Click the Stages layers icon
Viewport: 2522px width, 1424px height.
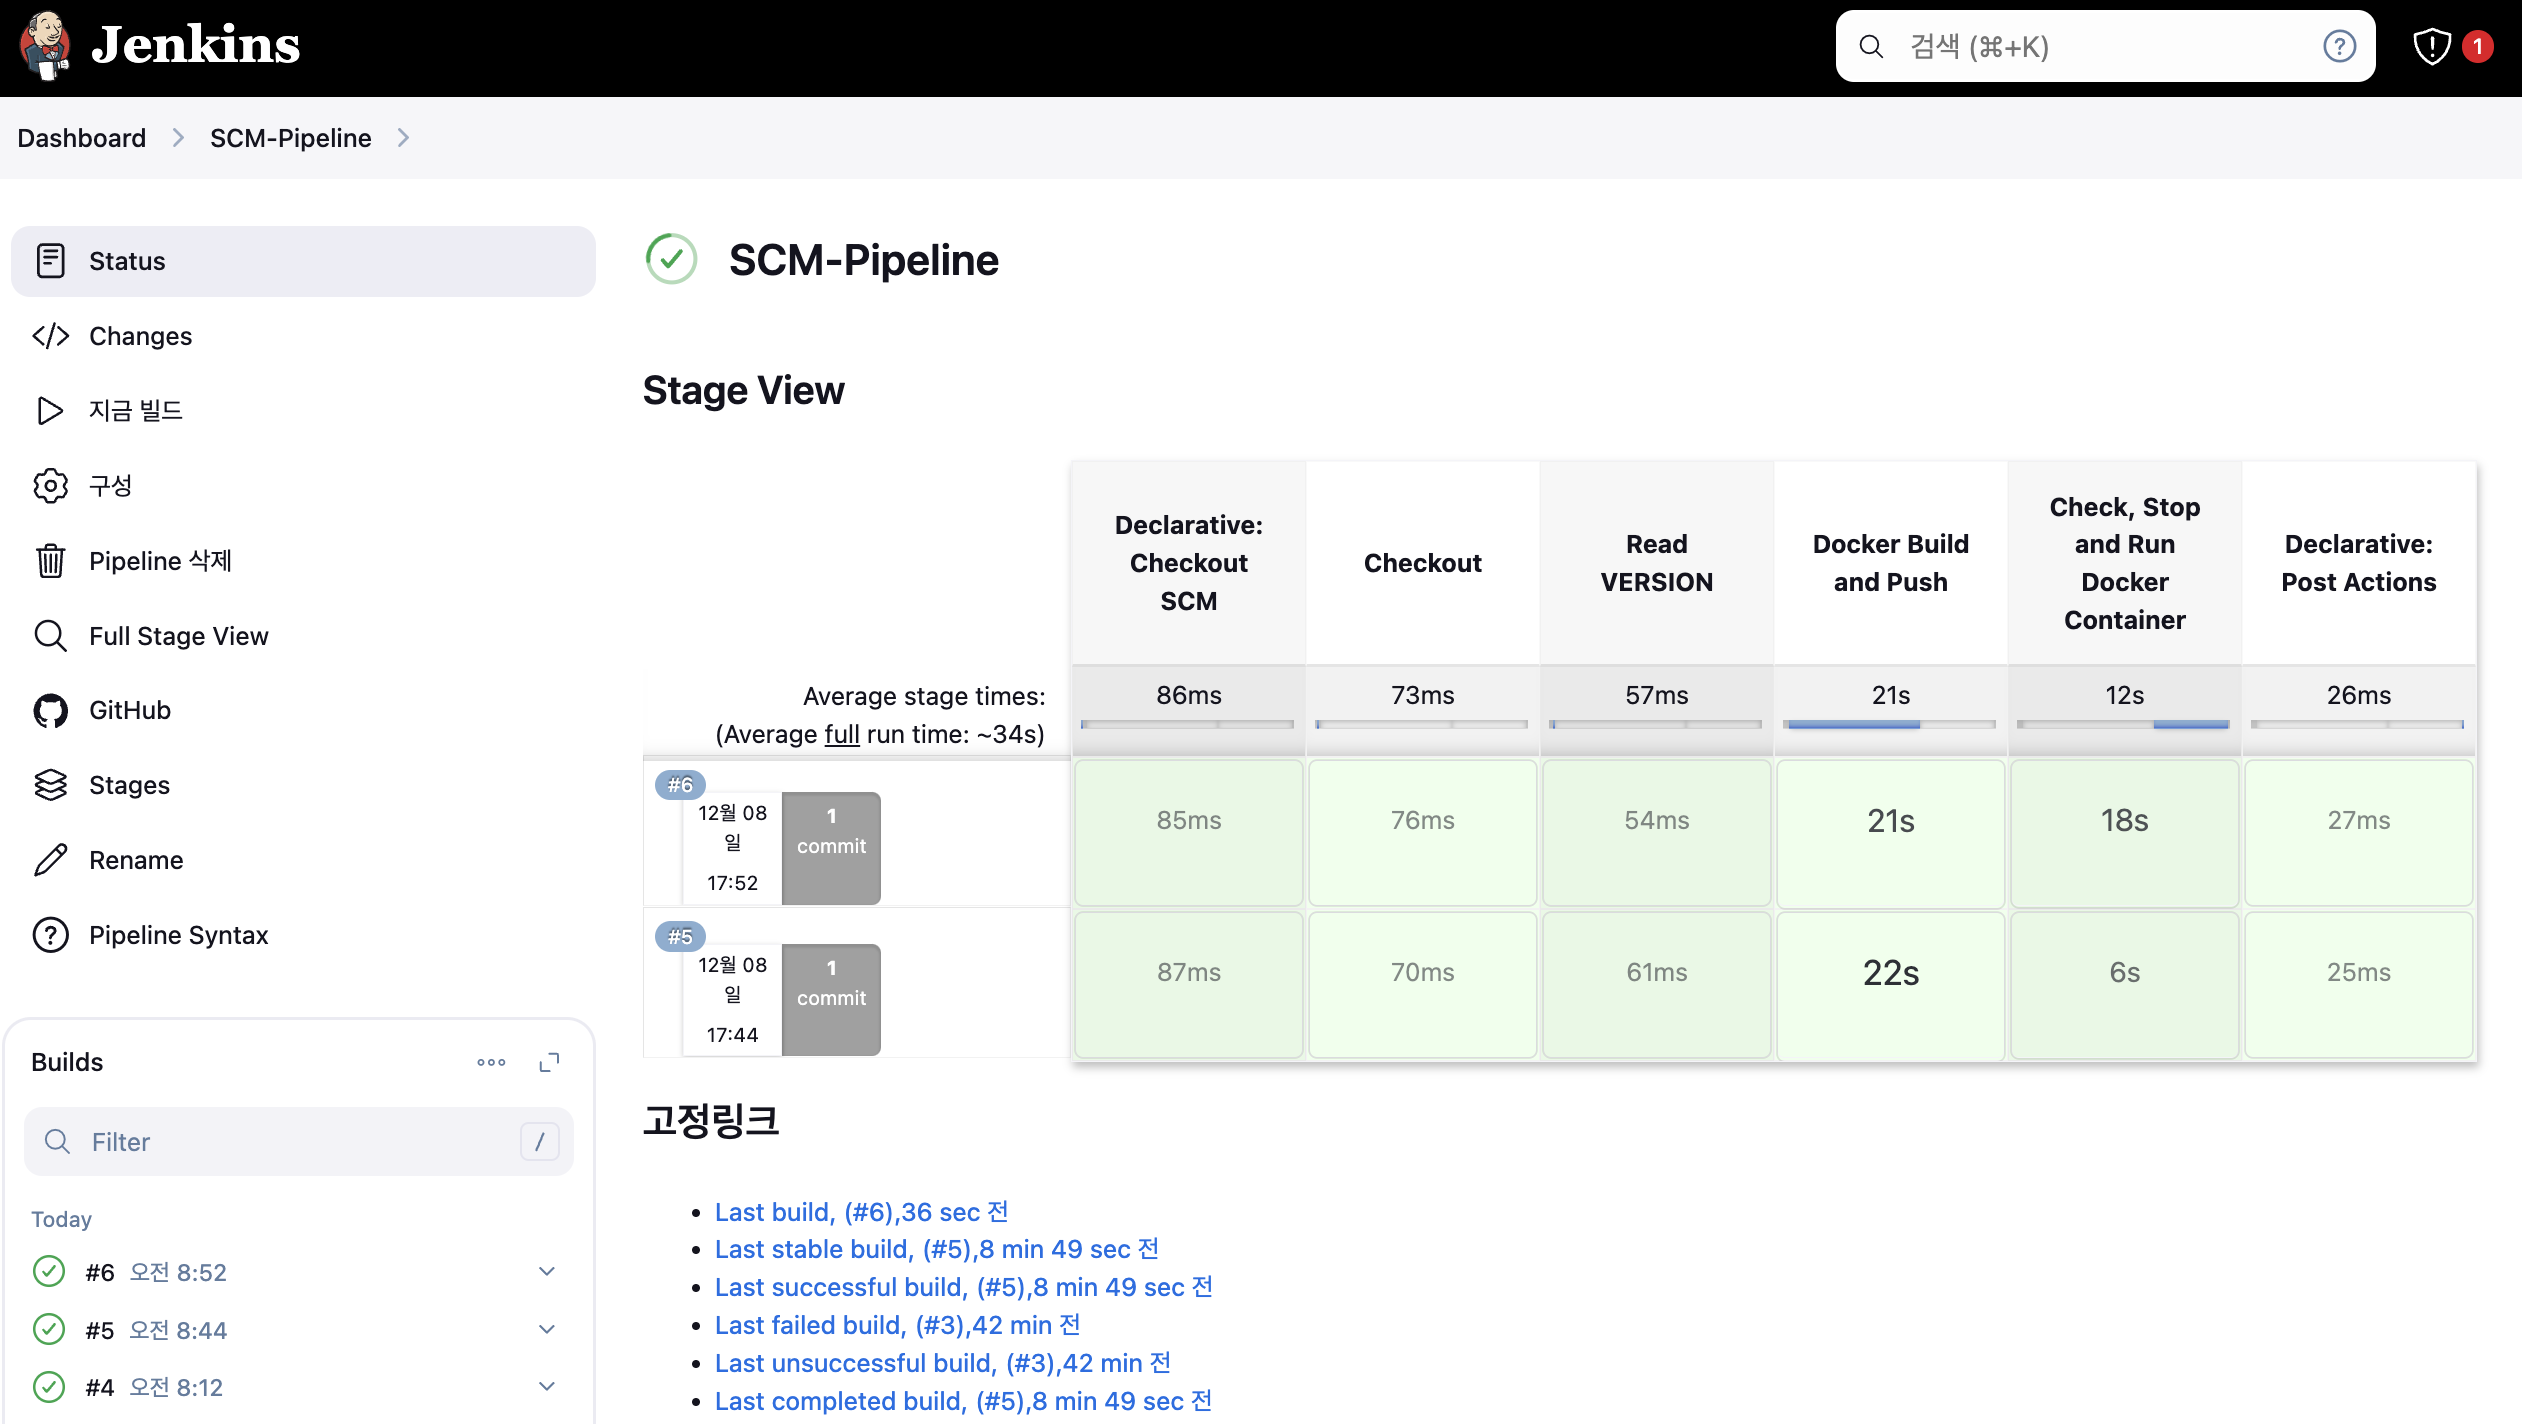point(50,785)
